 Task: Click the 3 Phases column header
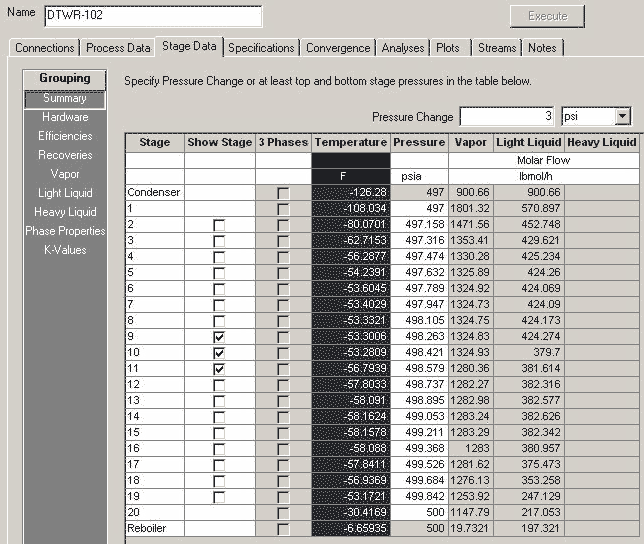(x=283, y=142)
